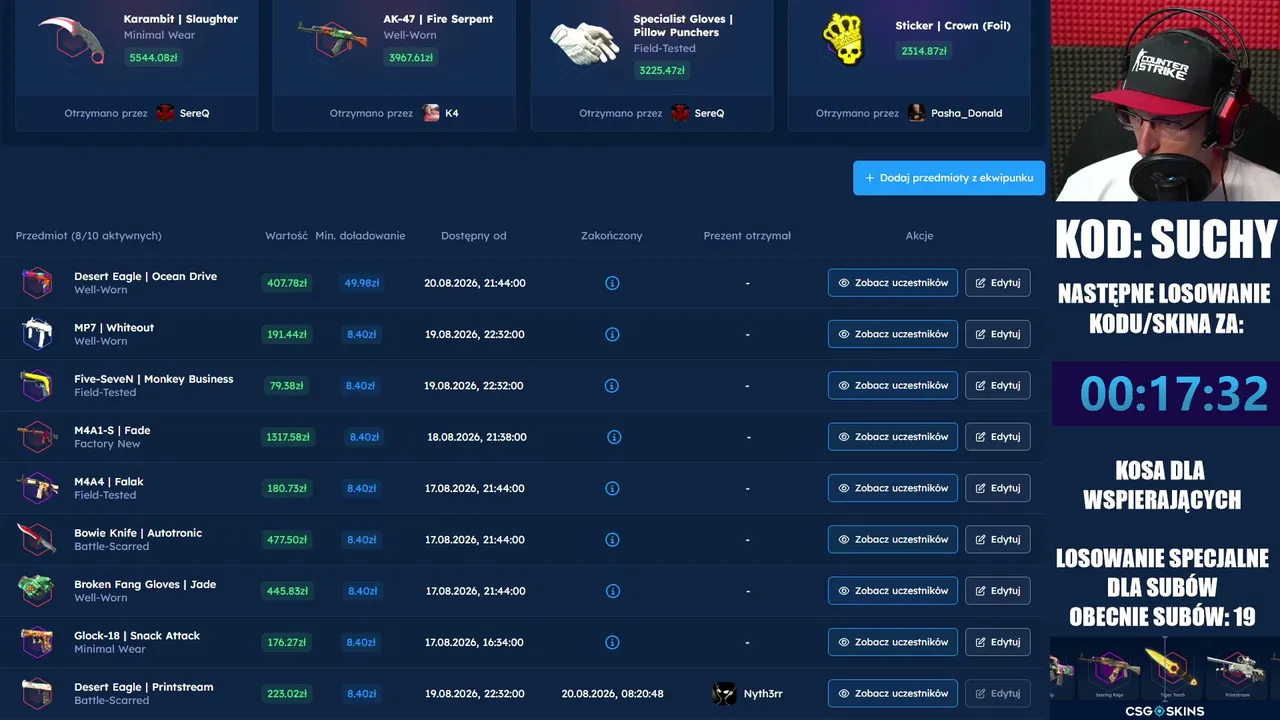The width and height of the screenshot is (1280, 720).
Task: Click the 3967.61zł price on AK-47 Fire Serpent
Action: tap(411, 58)
